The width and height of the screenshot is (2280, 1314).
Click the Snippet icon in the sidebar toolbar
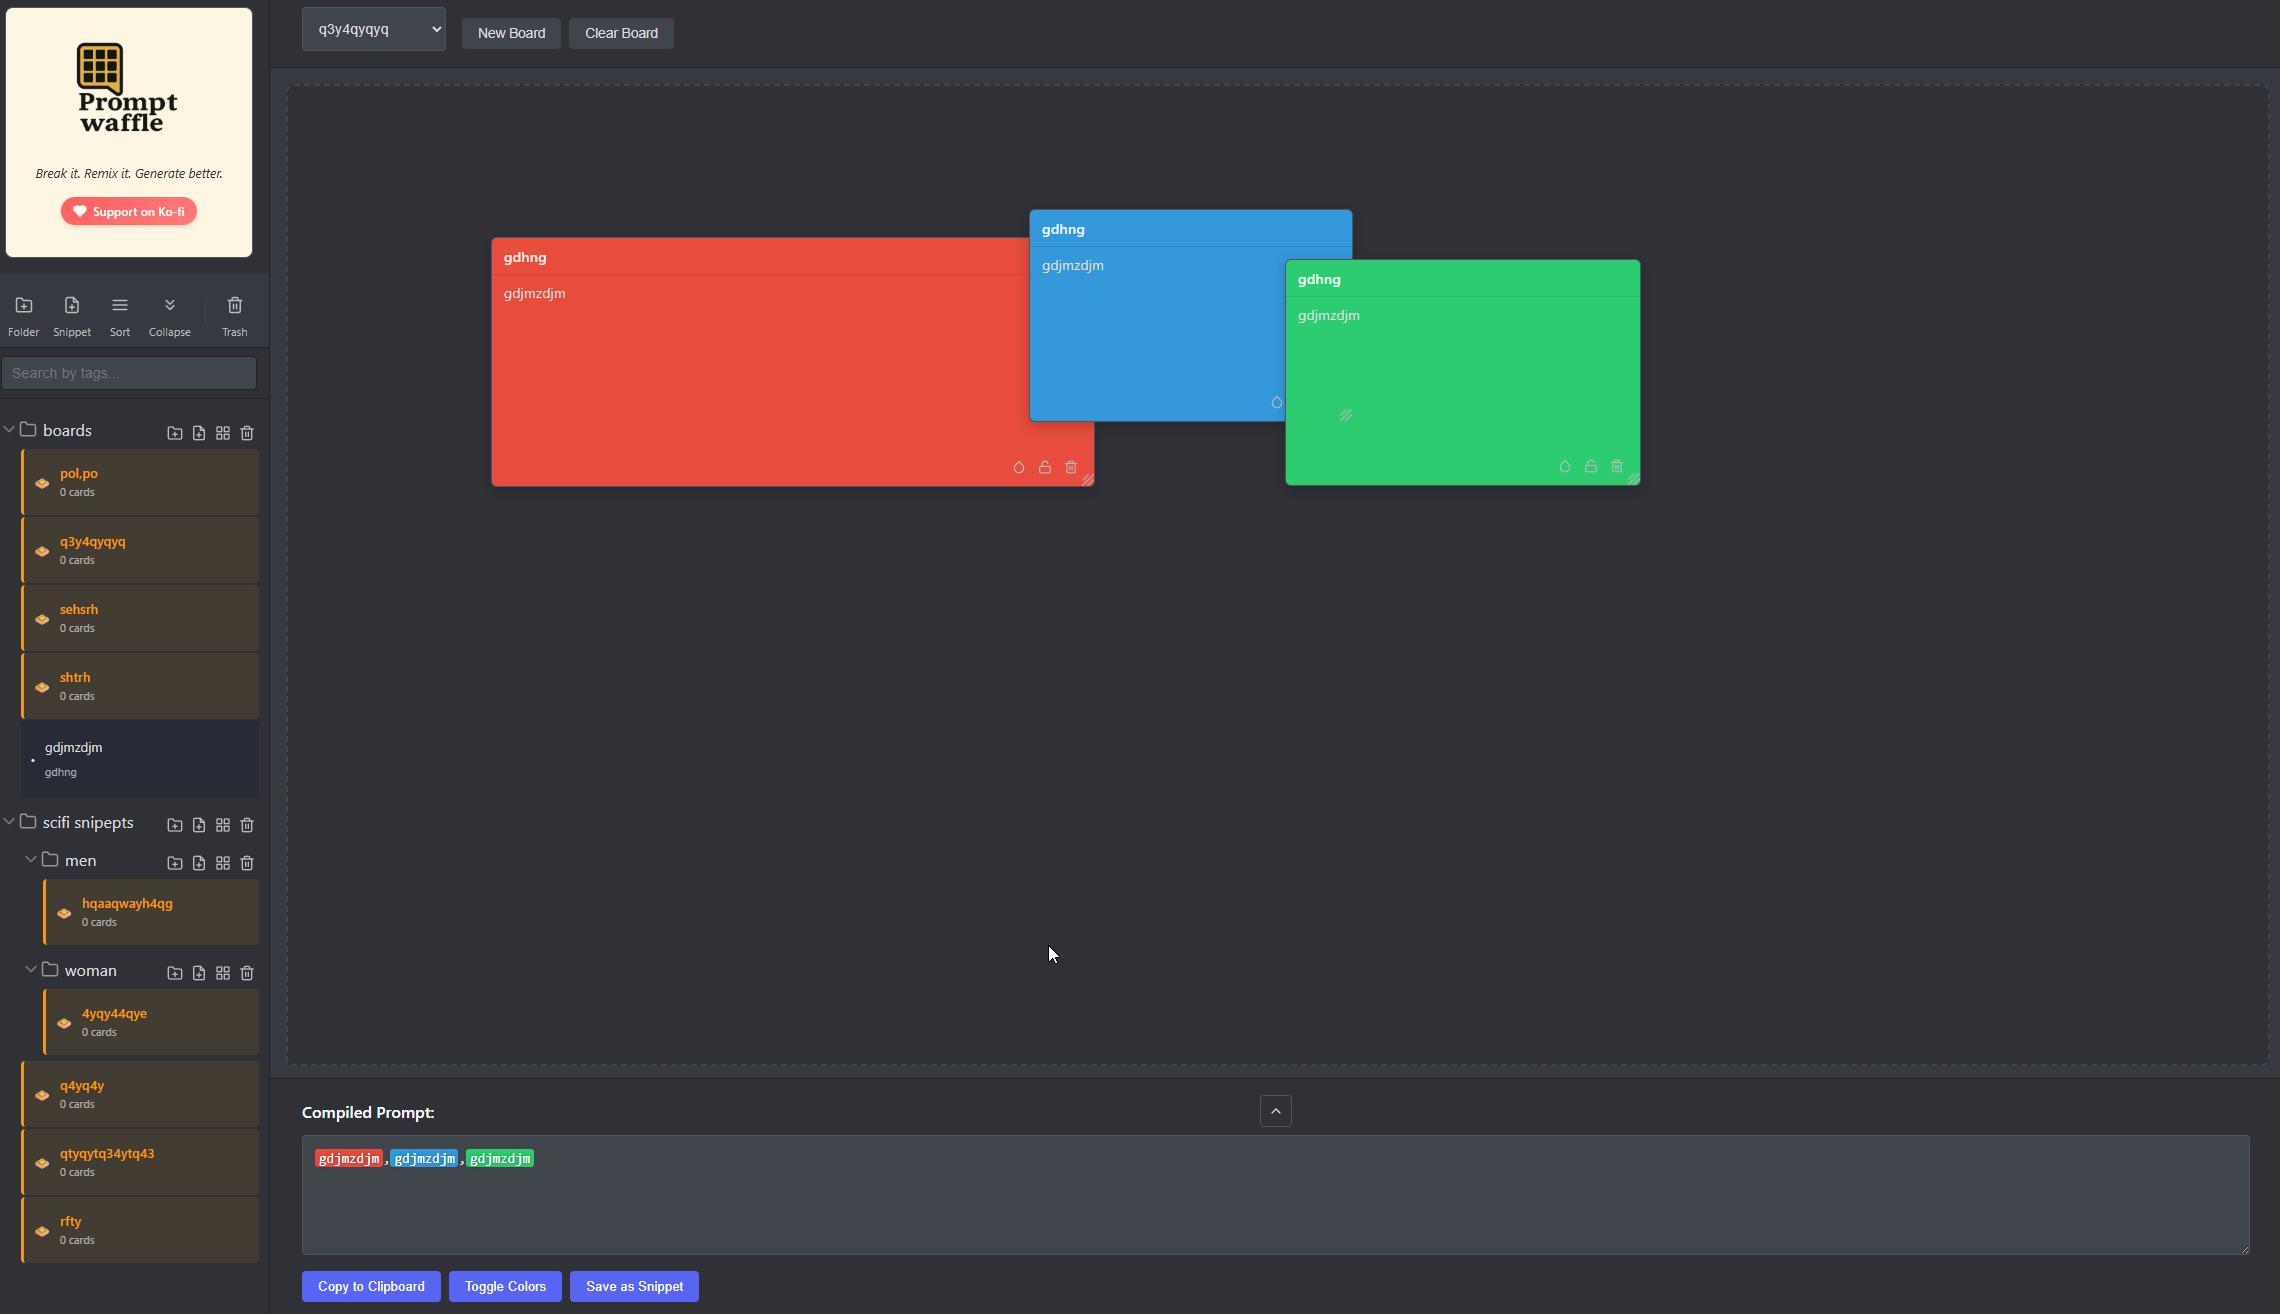[x=72, y=316]
